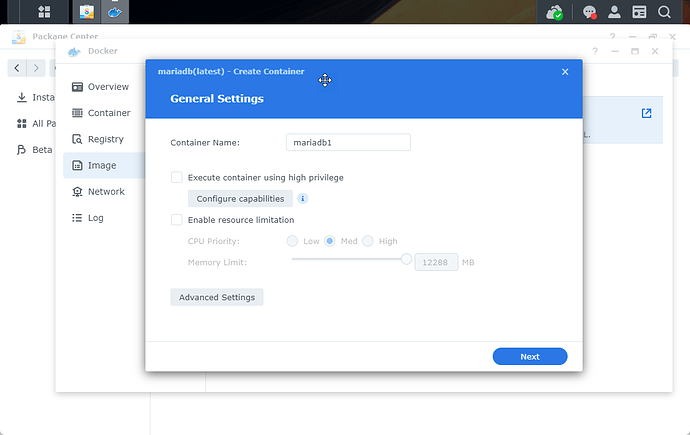690x435 pixels.
Task: Click the Advanced Settings button
Action: pos(217,297)
